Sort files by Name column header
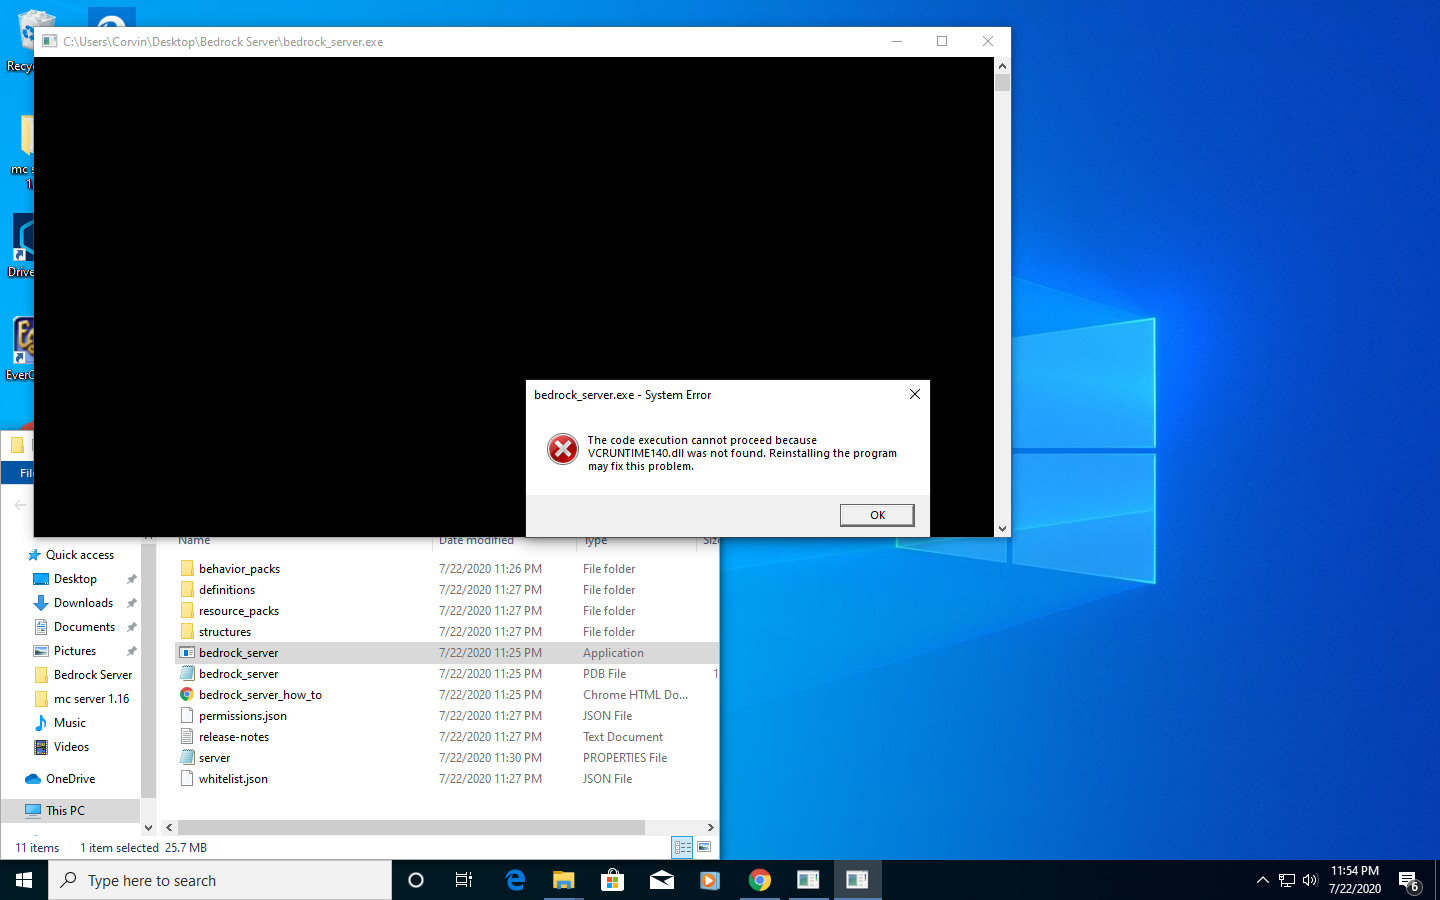Image resolution: width=1440 pixels, height=900 pixels. [194, 541]
